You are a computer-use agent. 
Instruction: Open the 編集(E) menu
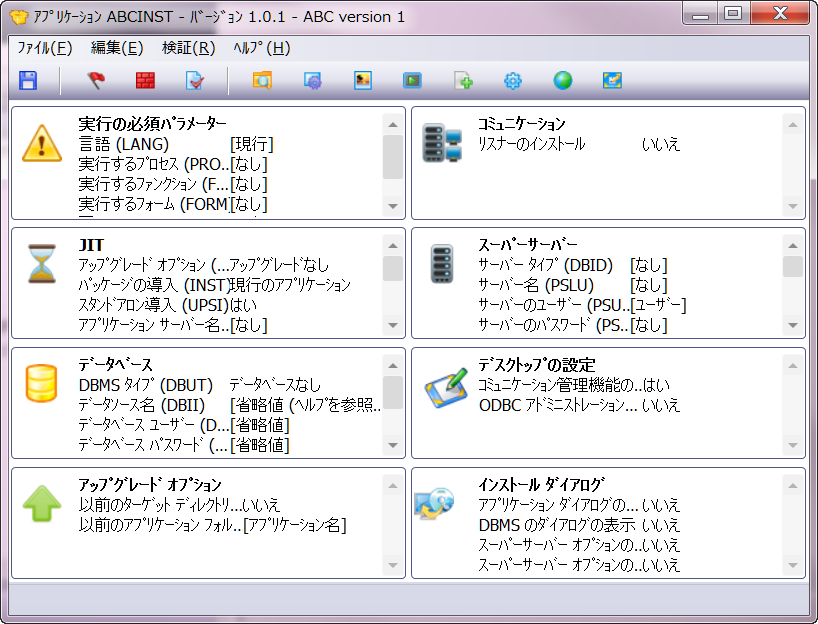(117, 48)
